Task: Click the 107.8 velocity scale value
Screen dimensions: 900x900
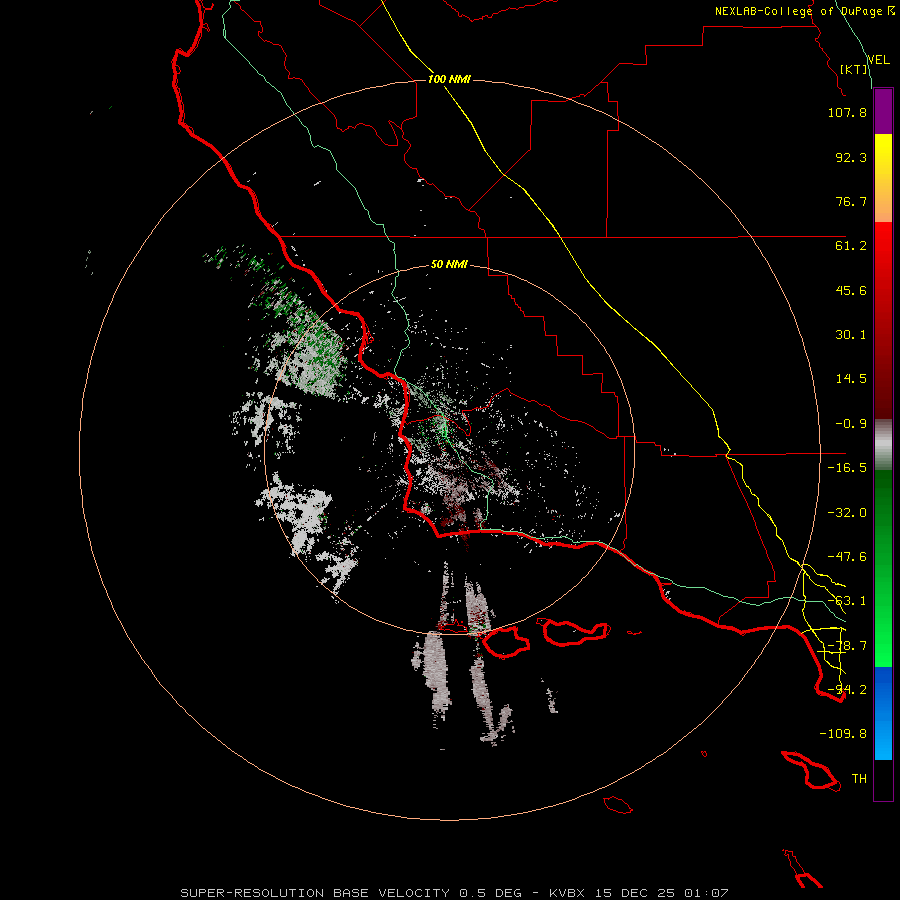Action: (x=847, y=112)
